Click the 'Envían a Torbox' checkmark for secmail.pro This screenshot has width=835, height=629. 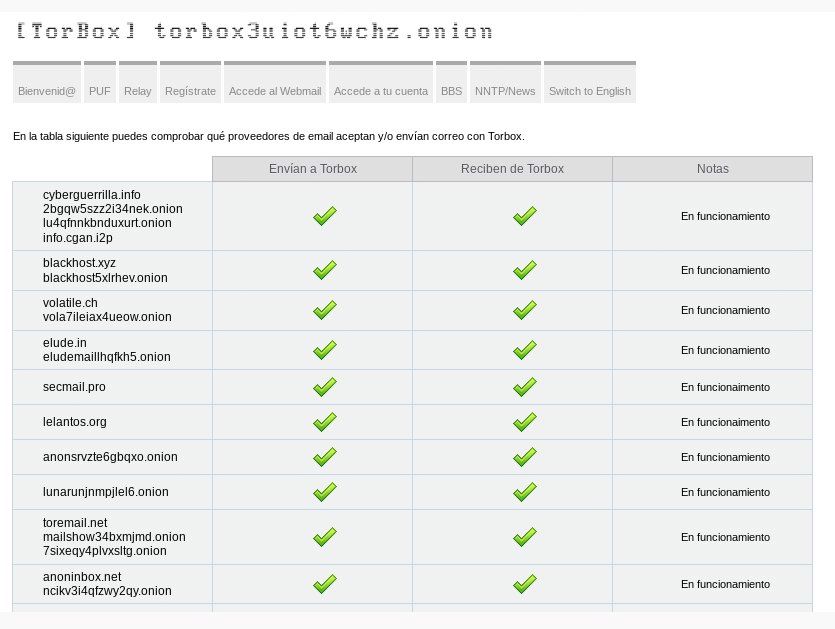point(324,387)
